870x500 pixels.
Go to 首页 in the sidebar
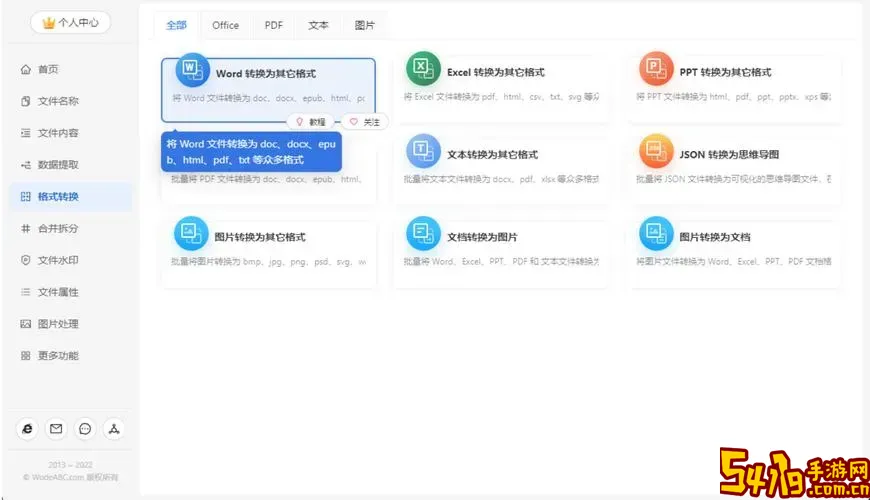(x=70, y=69)
